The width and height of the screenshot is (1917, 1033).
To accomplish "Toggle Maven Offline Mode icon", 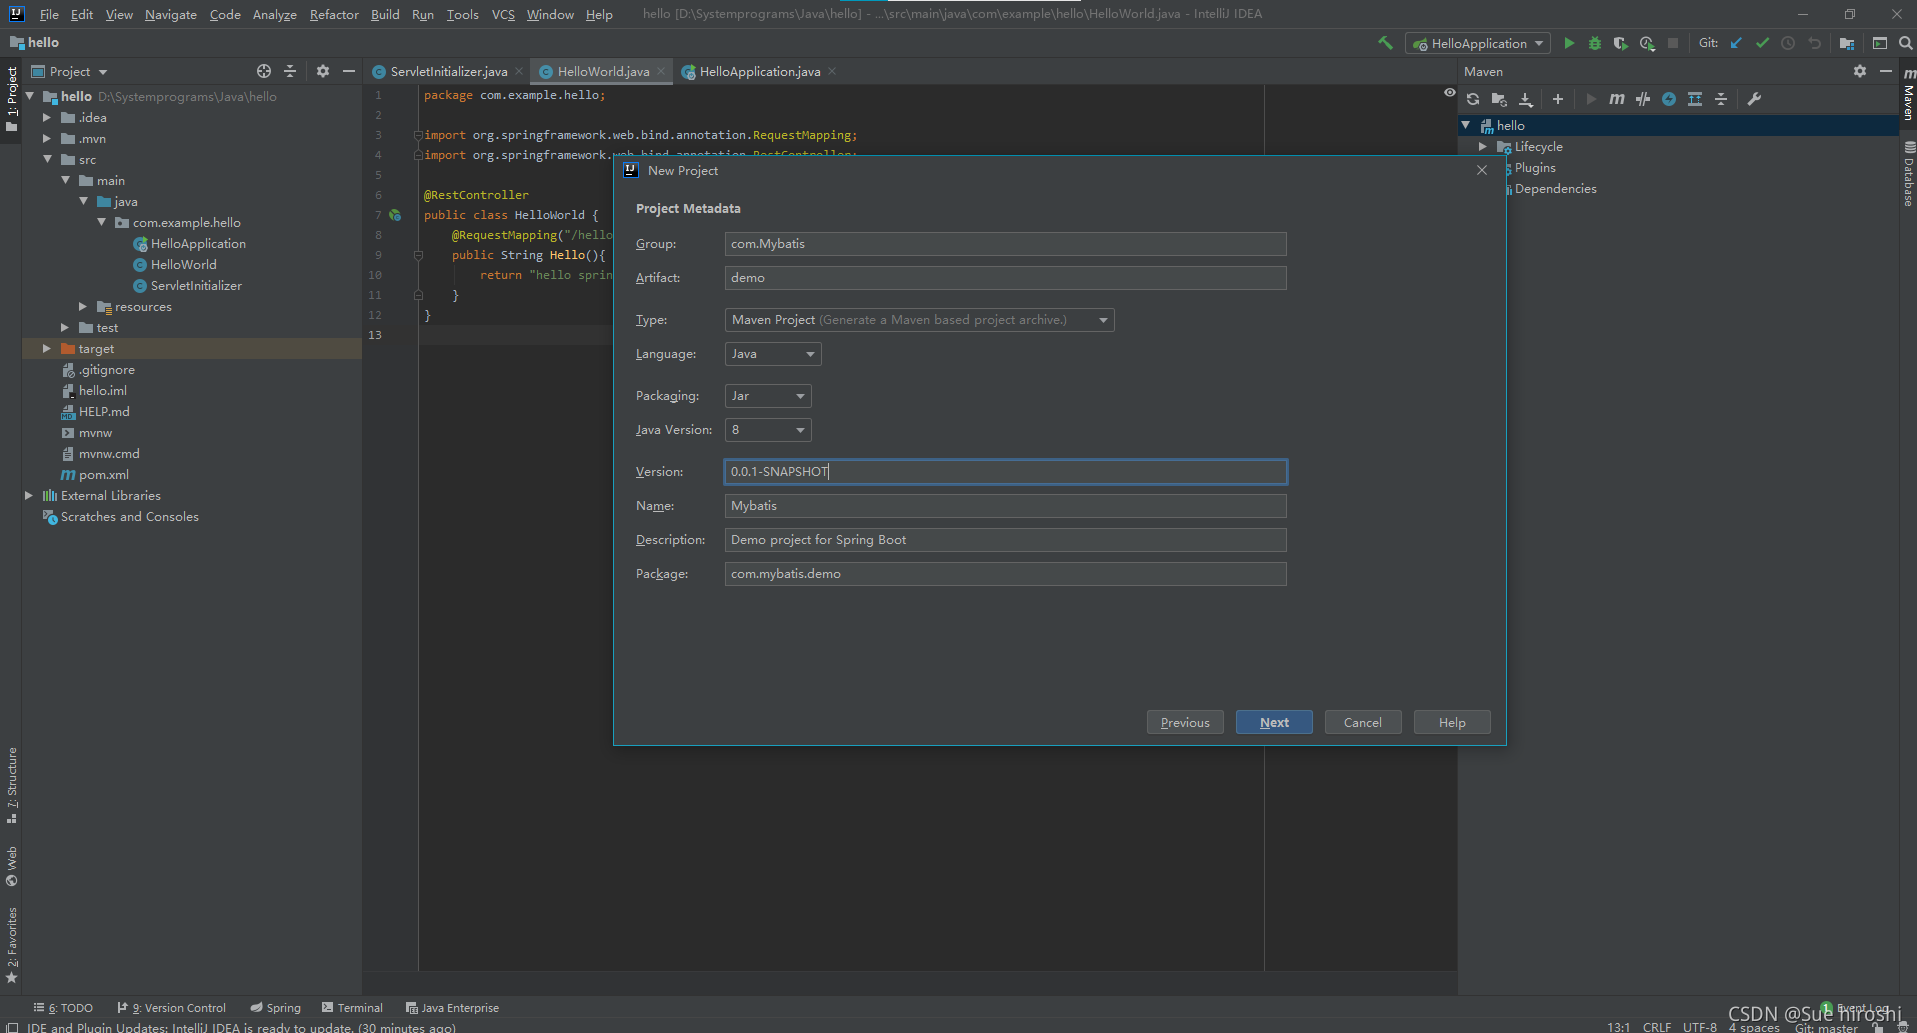I will pos(1643,99).
